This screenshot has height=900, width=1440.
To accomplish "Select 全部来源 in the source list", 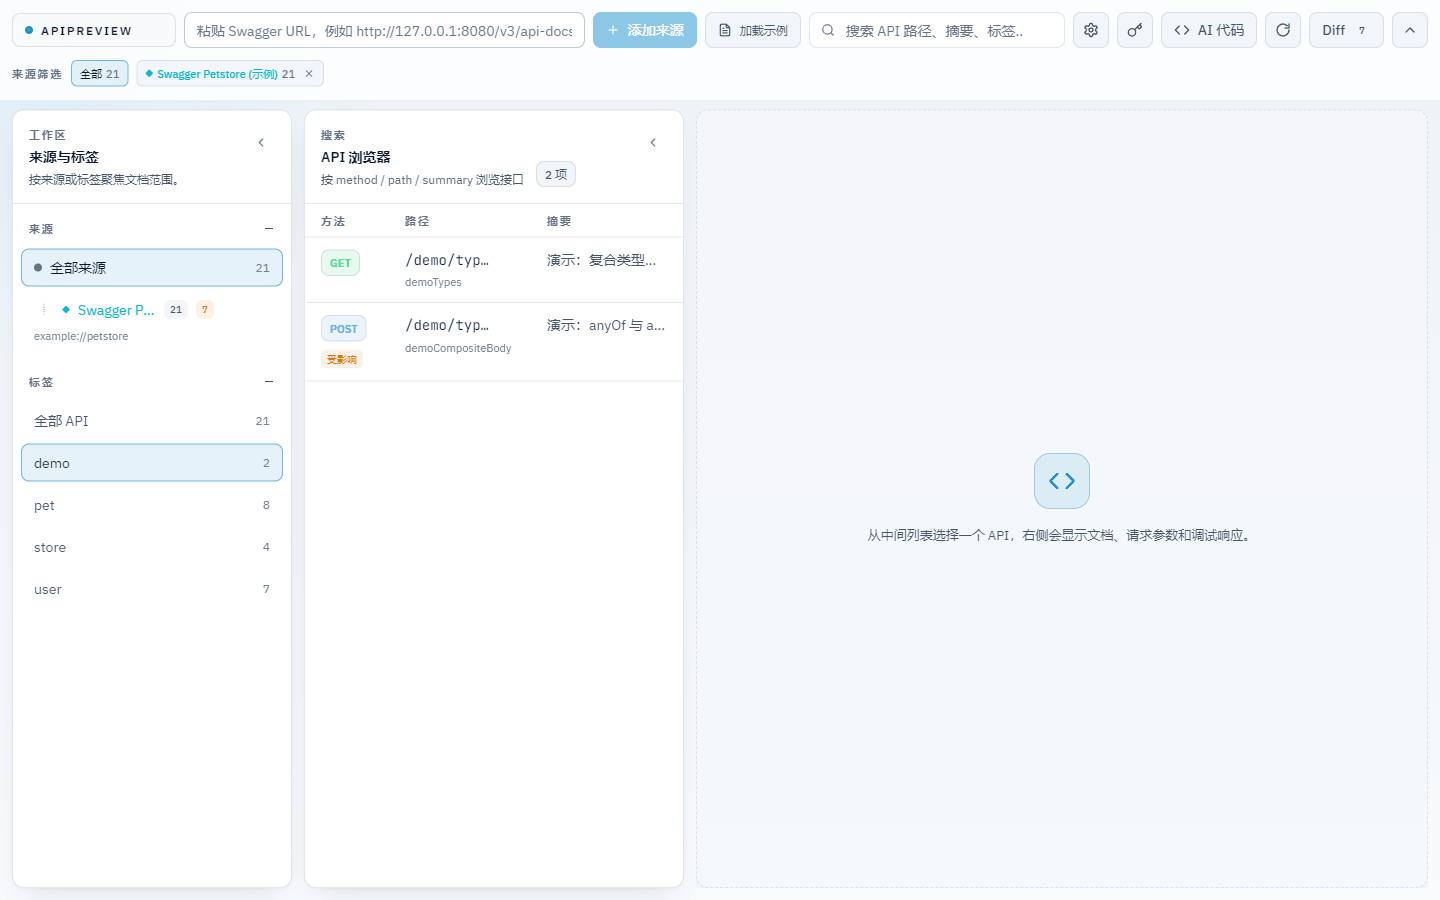I will pos(152,268).
